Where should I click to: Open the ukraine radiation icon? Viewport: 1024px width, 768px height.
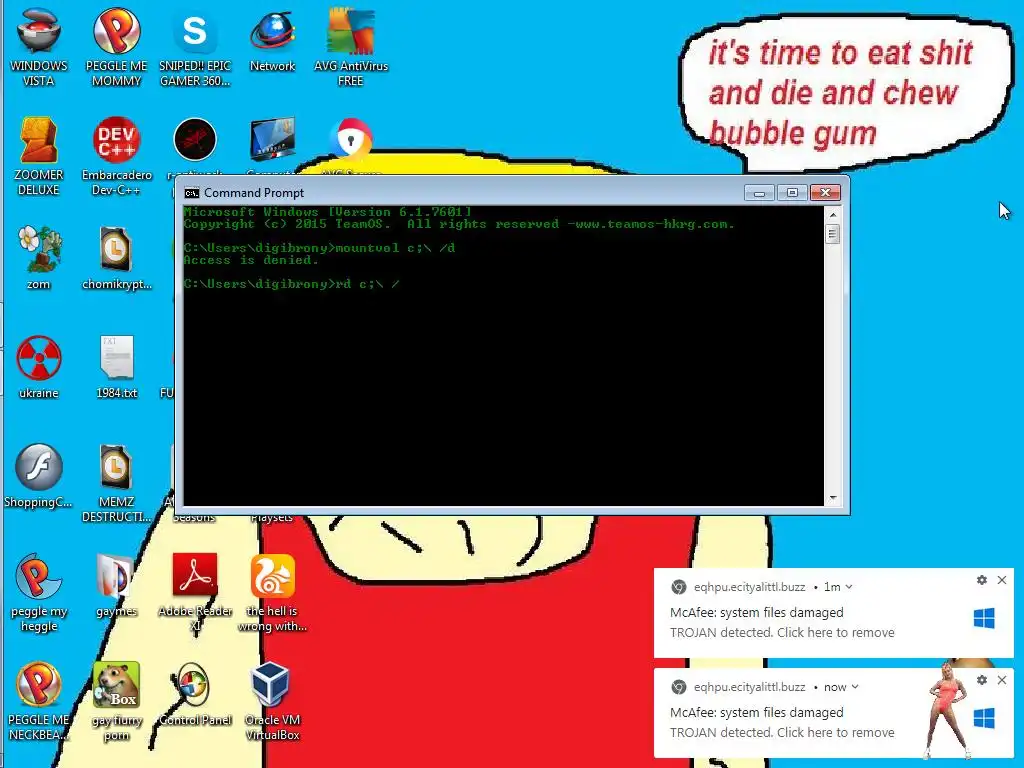point(39,367)
